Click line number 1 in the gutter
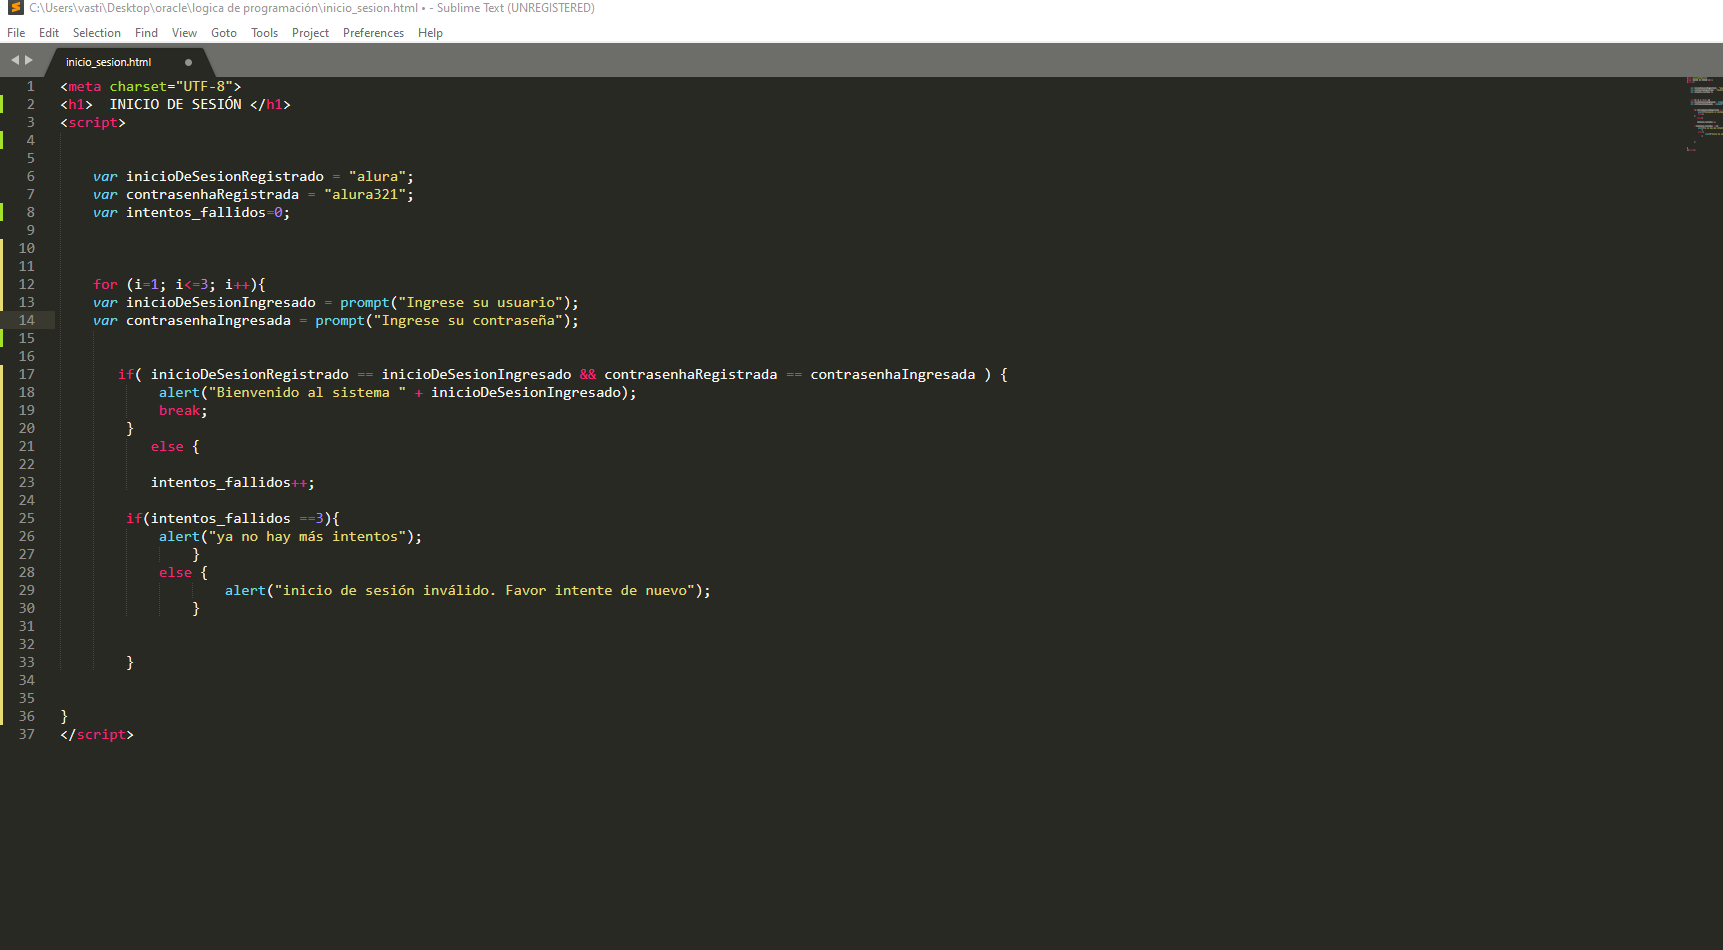Image resolution: width=1723 pixels, height=950 pixels. 30,86
